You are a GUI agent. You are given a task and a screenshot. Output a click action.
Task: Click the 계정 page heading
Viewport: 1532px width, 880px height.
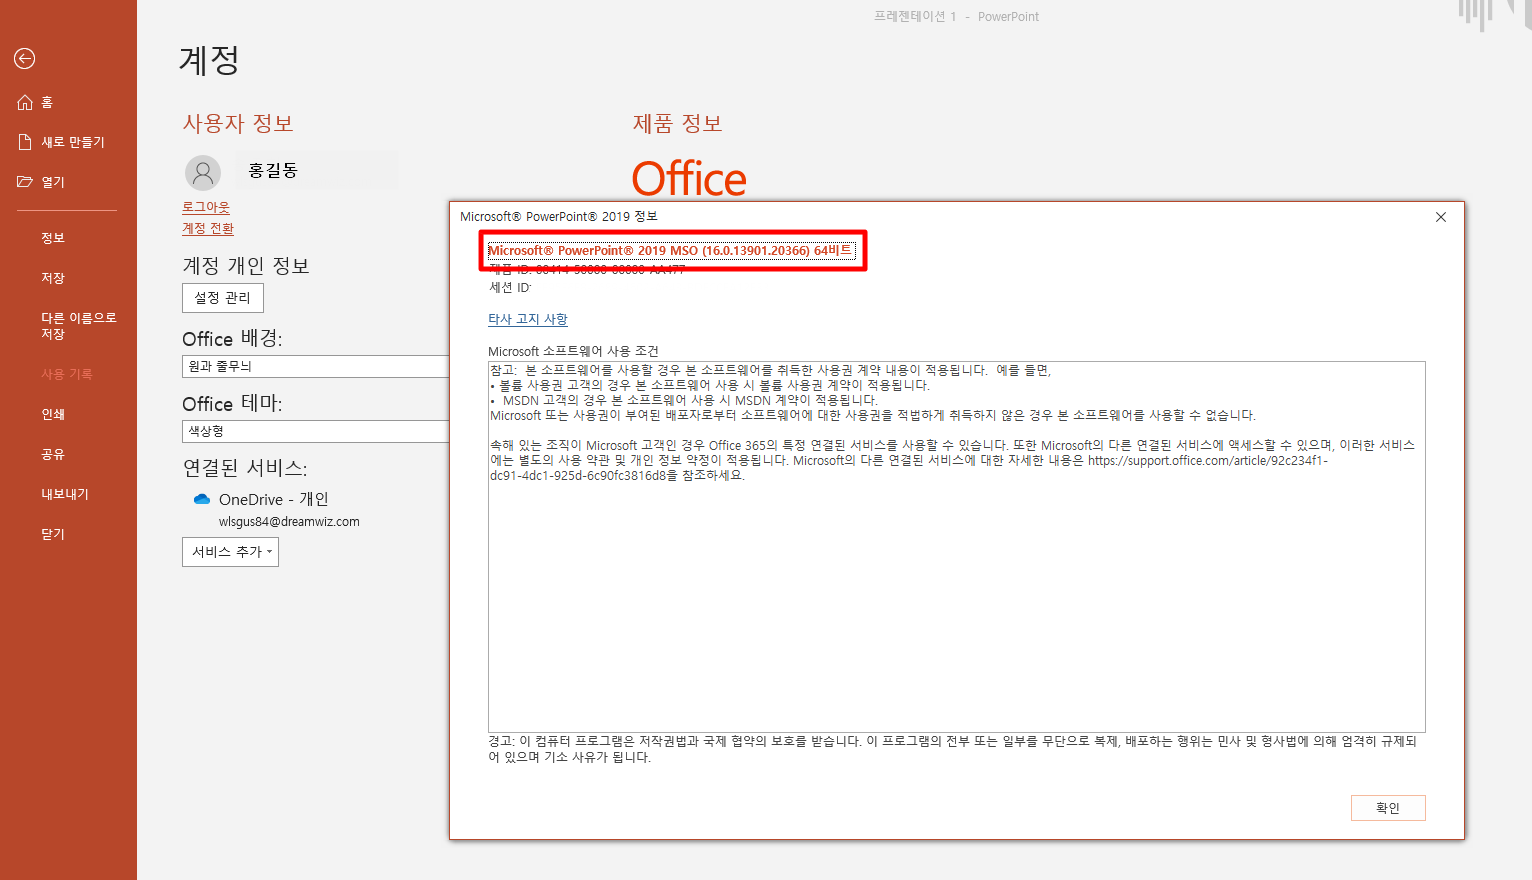tap(209, 60)
